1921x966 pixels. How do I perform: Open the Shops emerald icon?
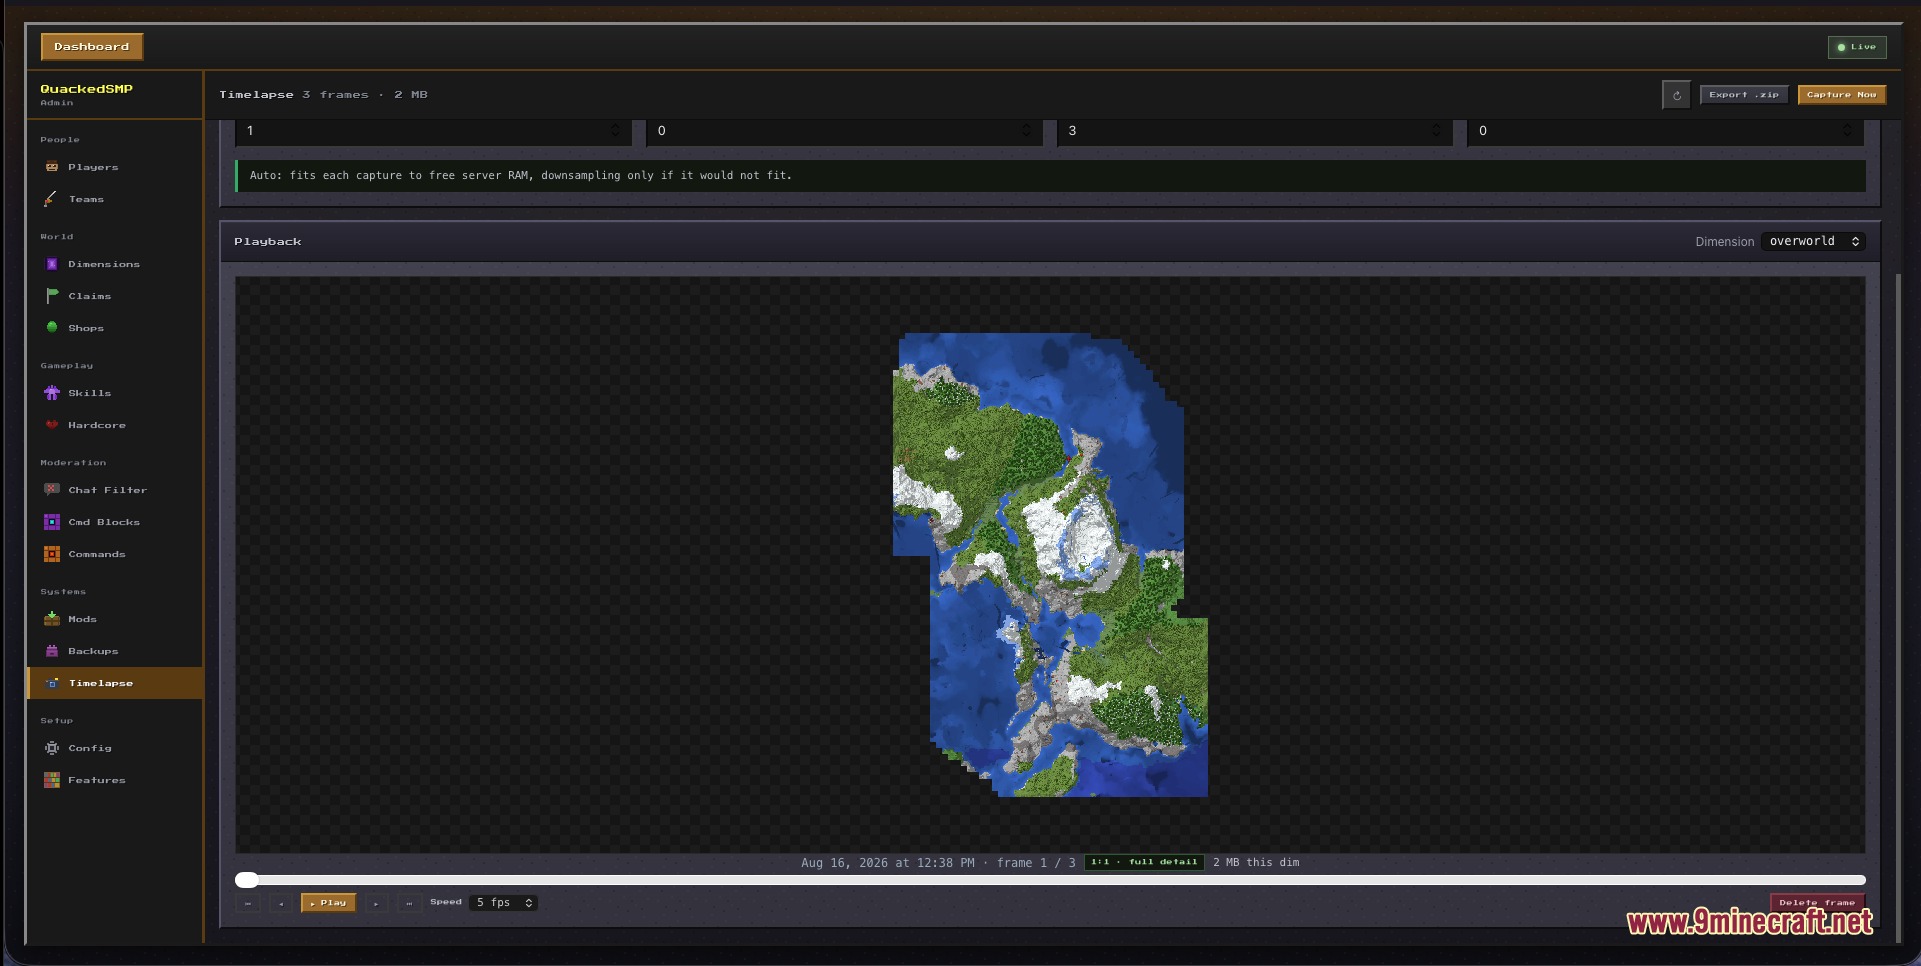(52, 327)
